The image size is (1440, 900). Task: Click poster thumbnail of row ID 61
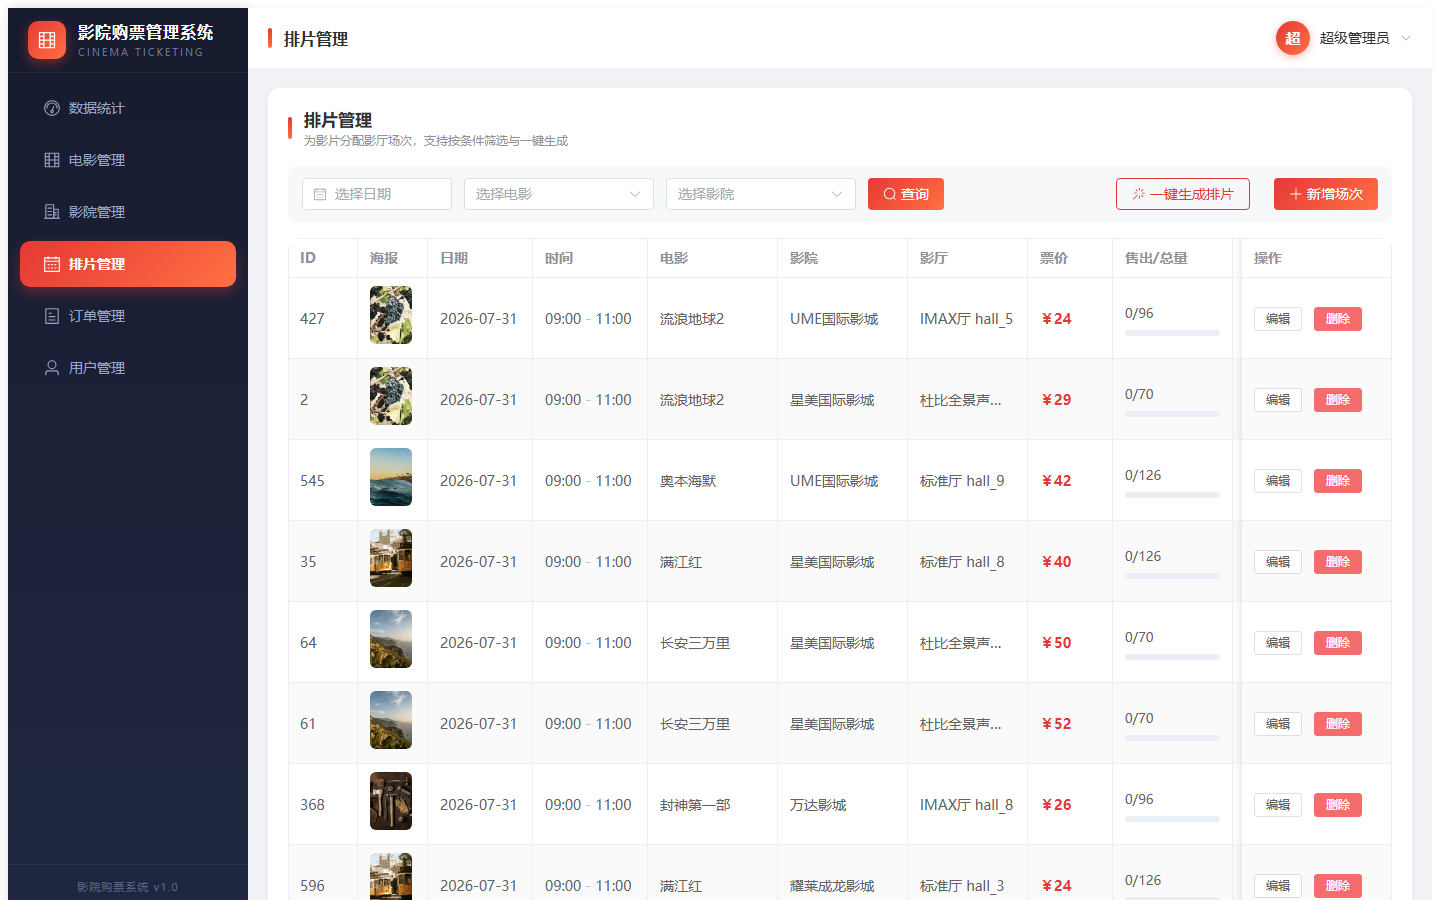[391, 720]
